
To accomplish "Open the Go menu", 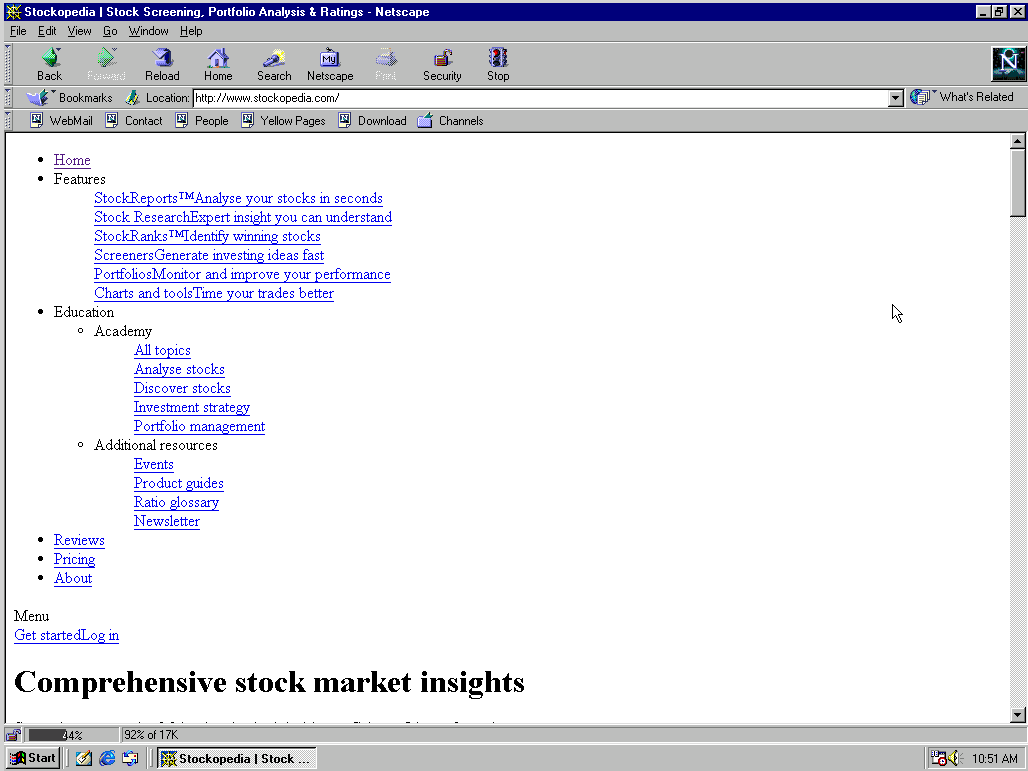I will [110, 31].
